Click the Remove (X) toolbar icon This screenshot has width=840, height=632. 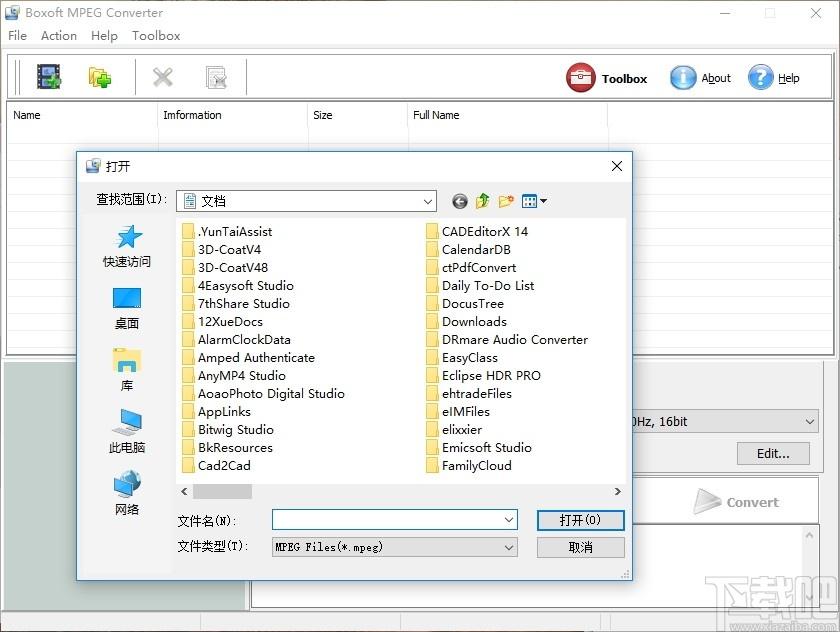pos(162,77)
